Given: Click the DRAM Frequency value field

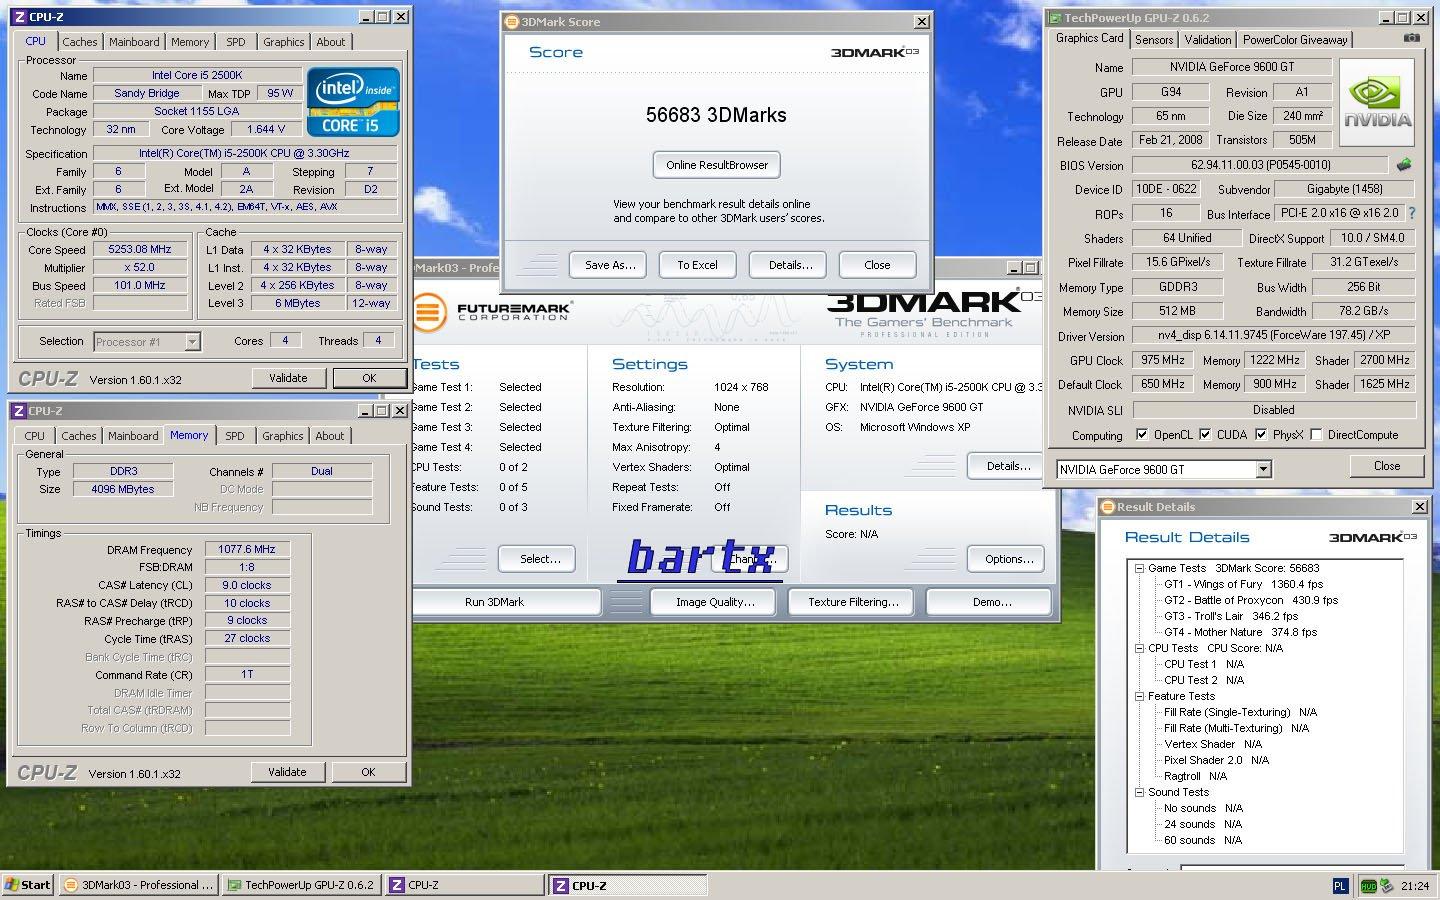Looking at the screenshot, I should 247,549.
